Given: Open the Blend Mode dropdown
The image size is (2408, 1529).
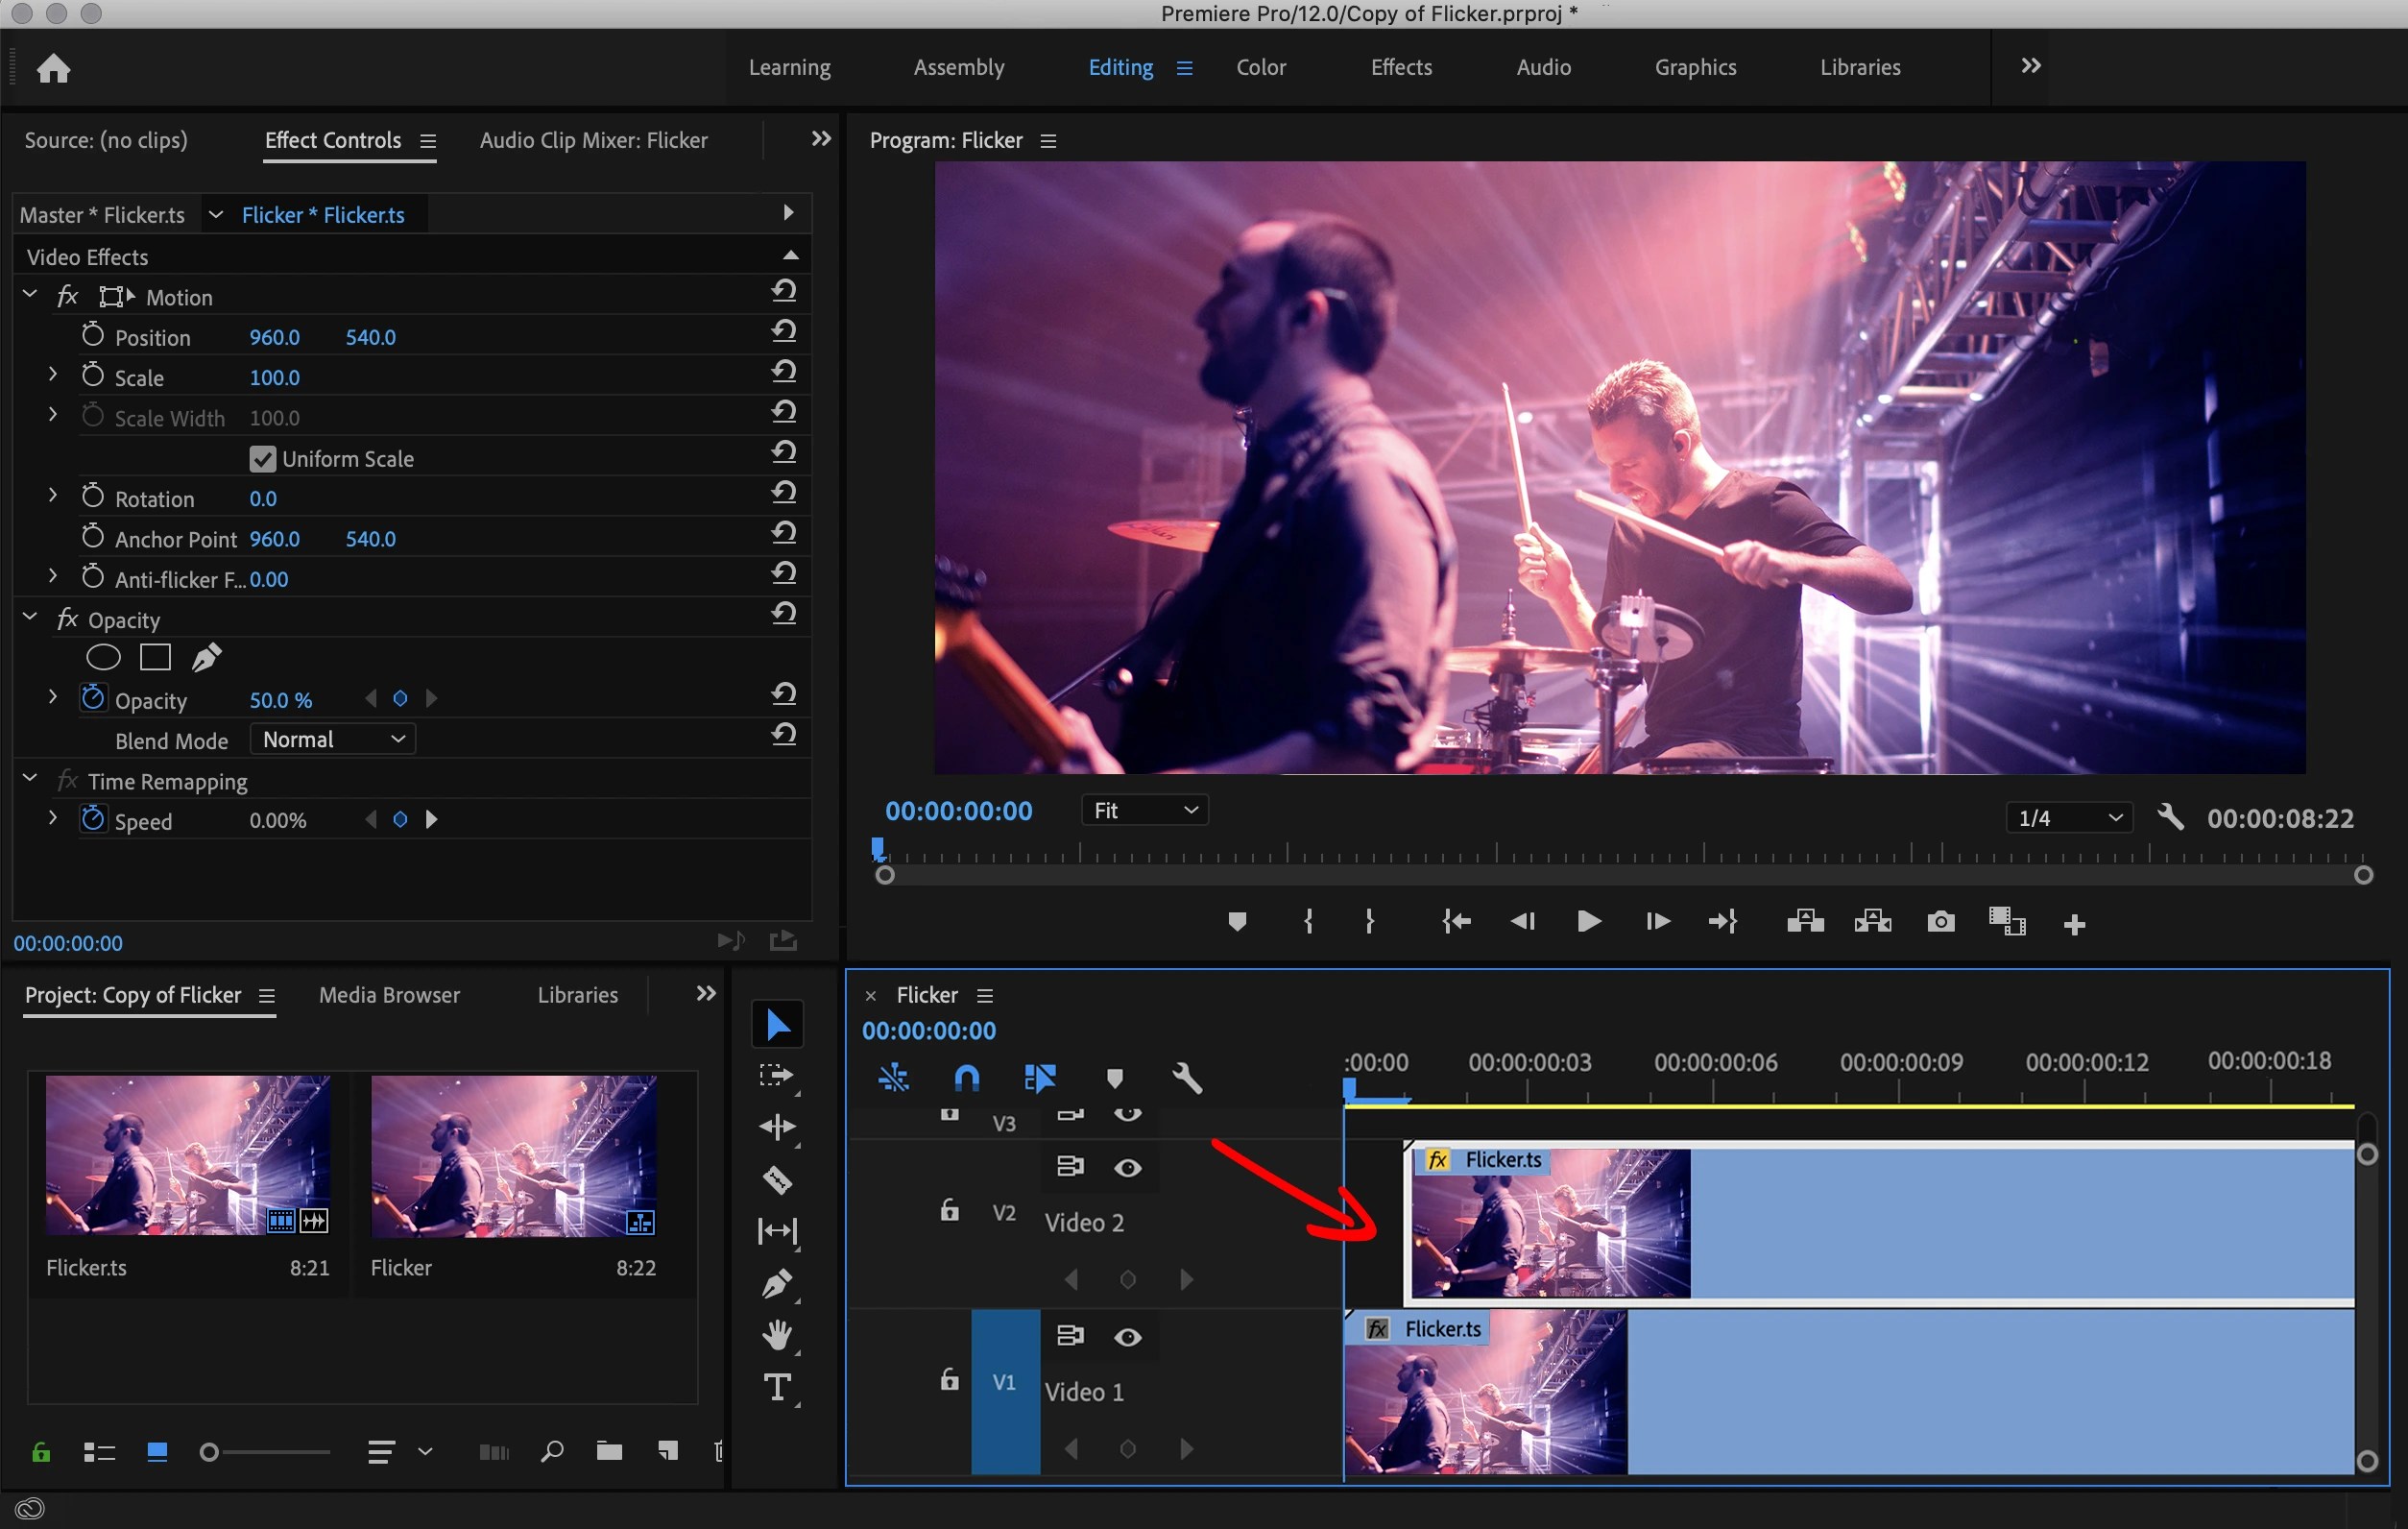Looking at the screenshot, I should click(332, 739).
